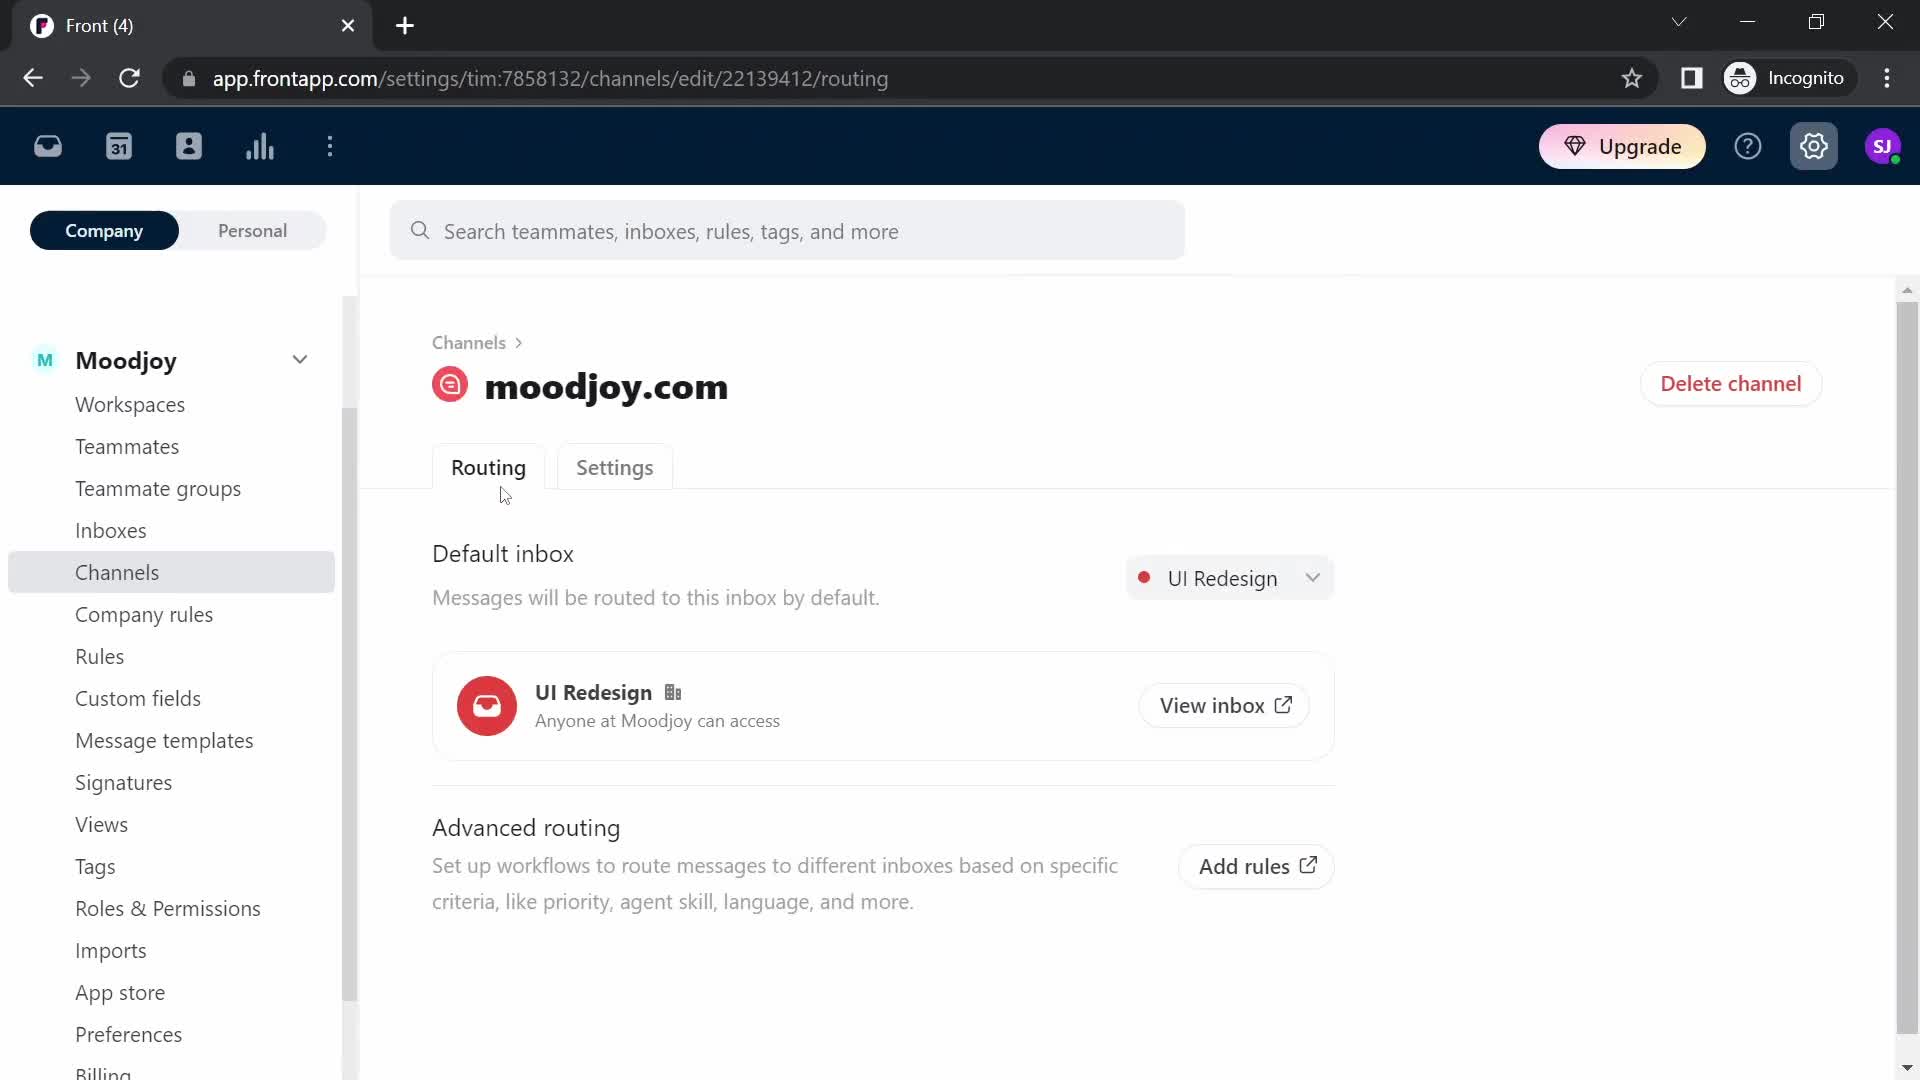The height and width of the screenshot is (1080, 1920).
Task: Open the tab search chevron
Action: click(x=1679, y=22)
